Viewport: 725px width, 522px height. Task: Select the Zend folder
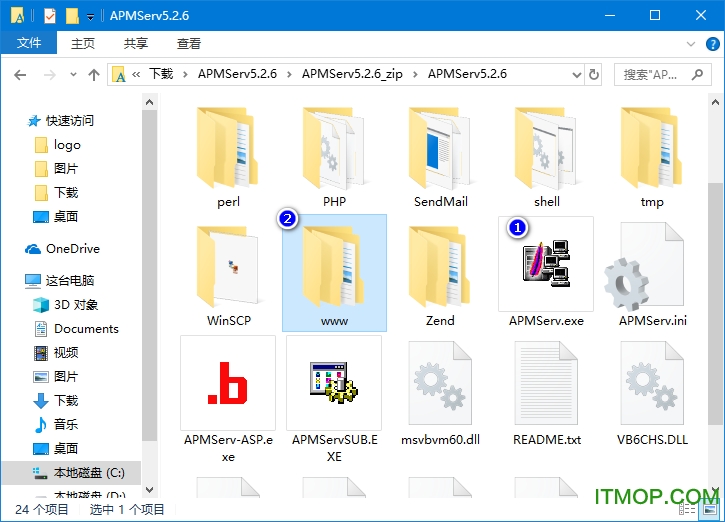[x=440, y=276]
